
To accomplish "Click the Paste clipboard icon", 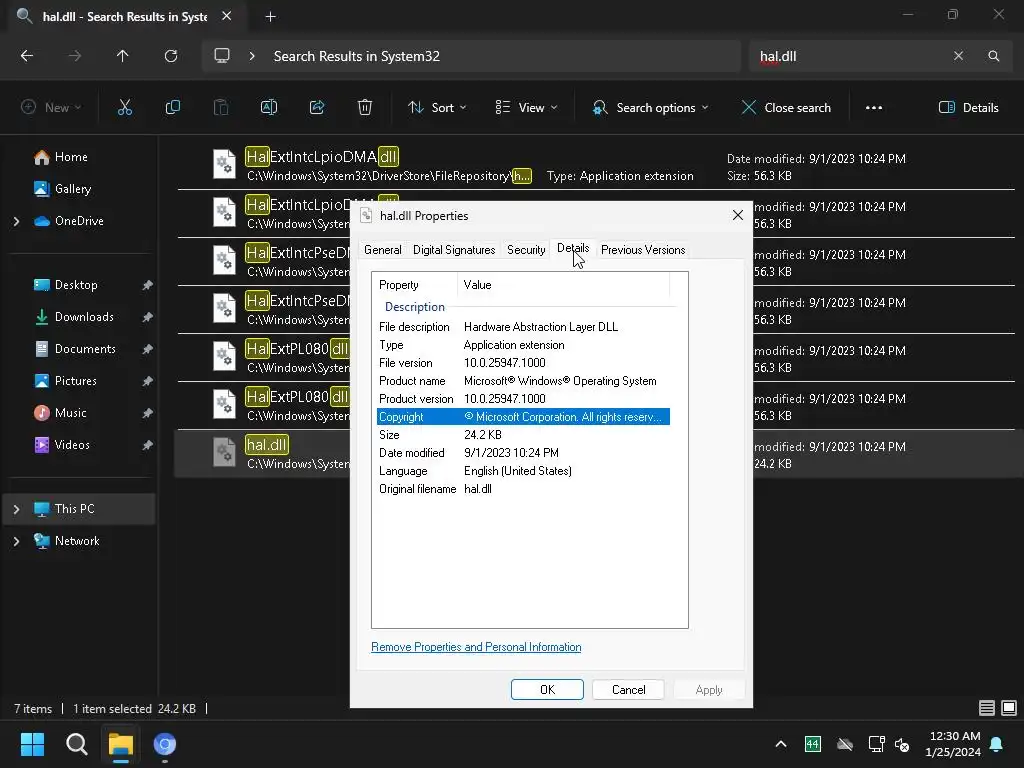I will (x=221, y=108).
